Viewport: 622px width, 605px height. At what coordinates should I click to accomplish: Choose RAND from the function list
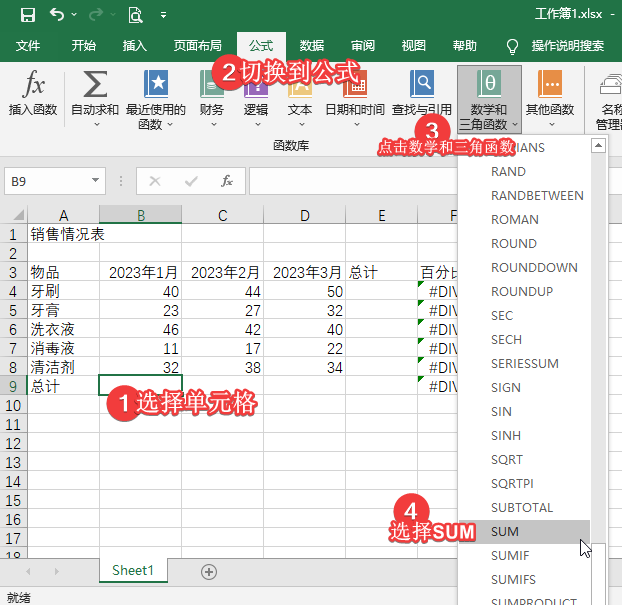tap(524, 171)
